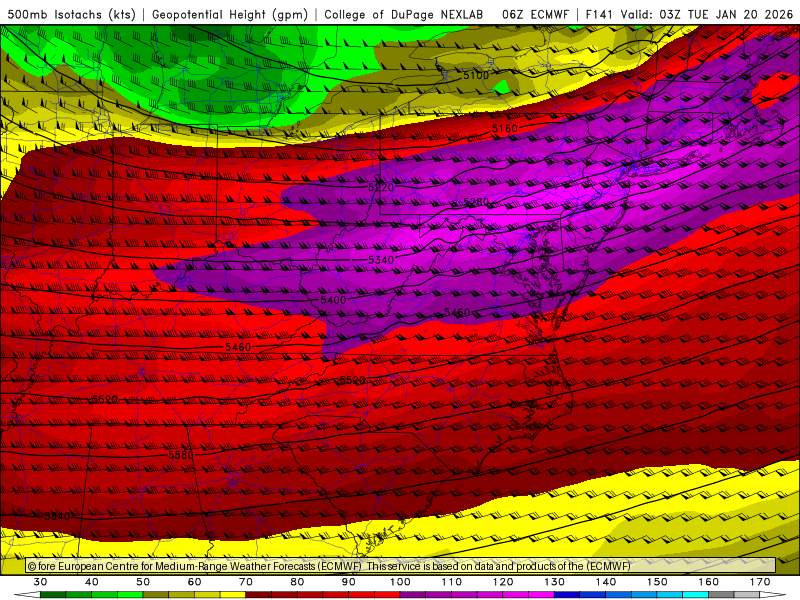Click the colorbar value label 80
Viewport: 800px width, 600px height.
click(x=297, y=582)
